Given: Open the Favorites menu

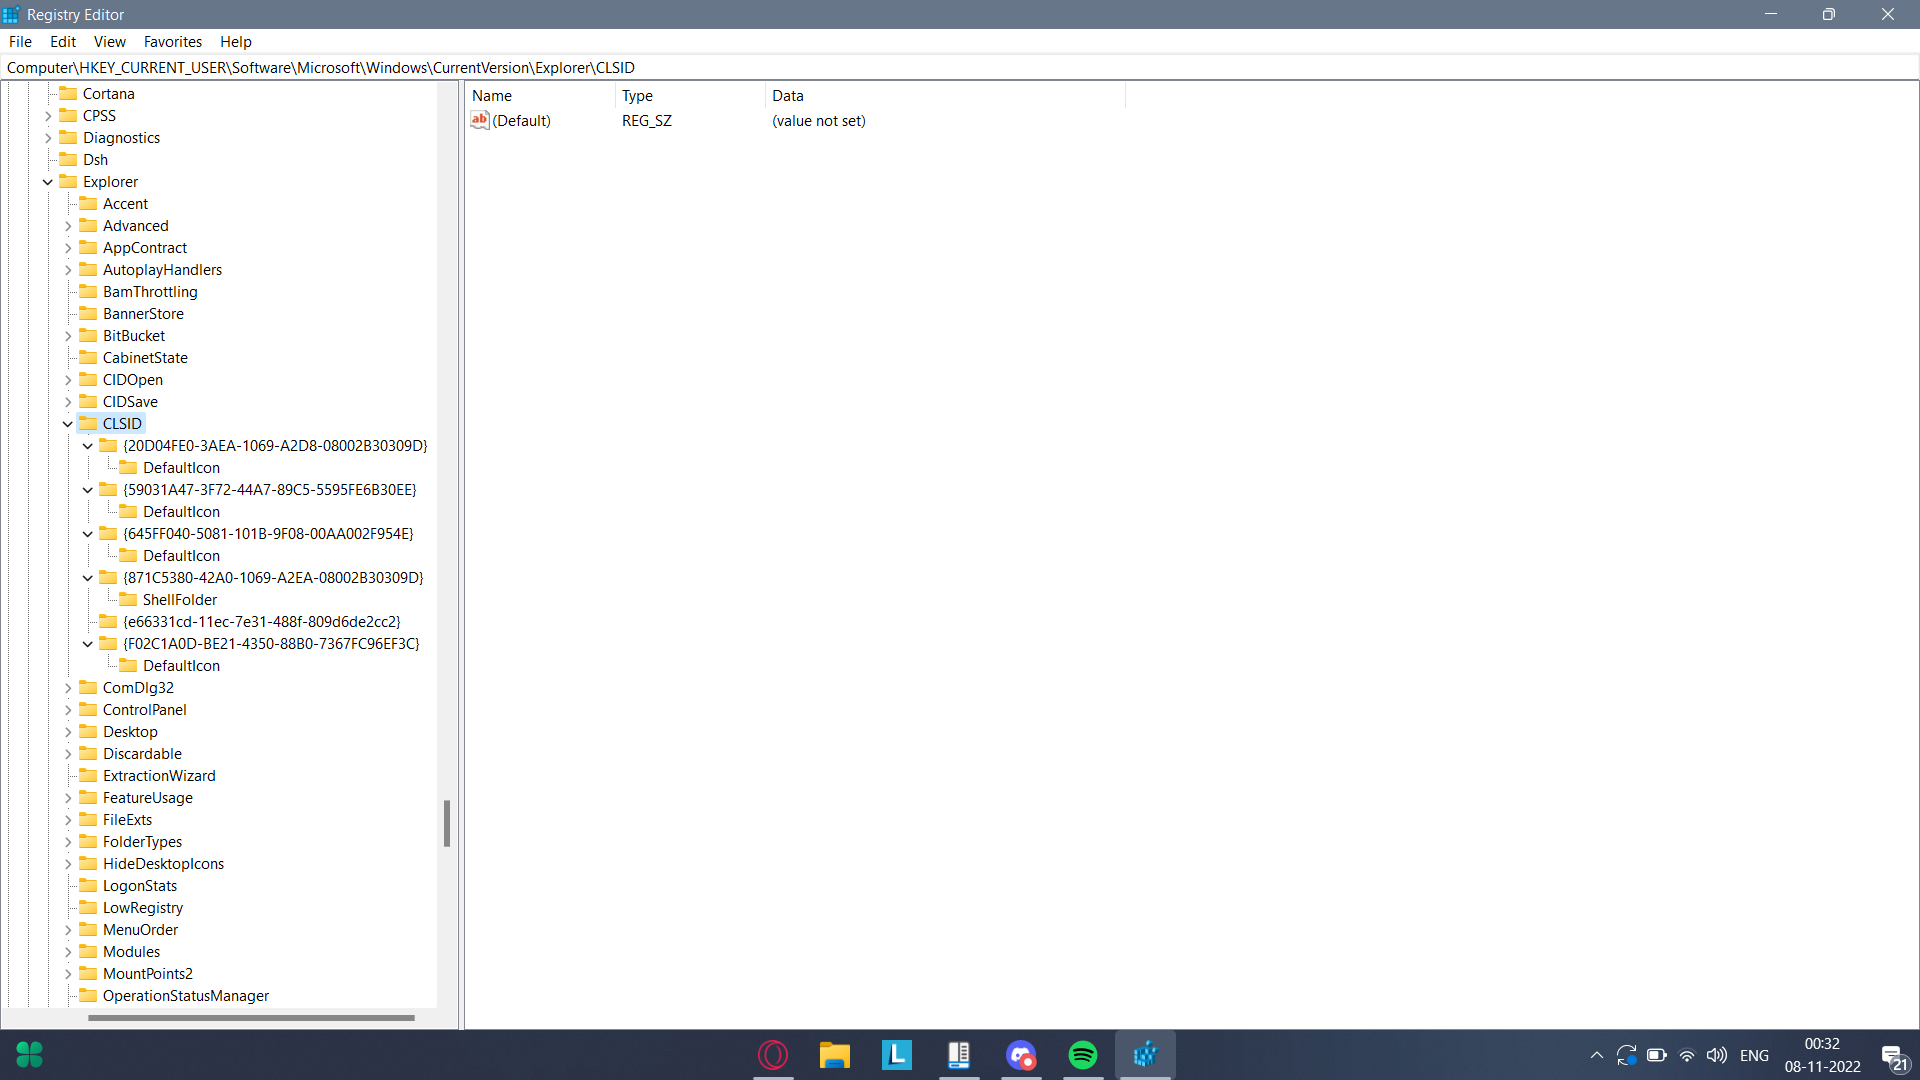Looking at the screenshot, I should [172, 41].
